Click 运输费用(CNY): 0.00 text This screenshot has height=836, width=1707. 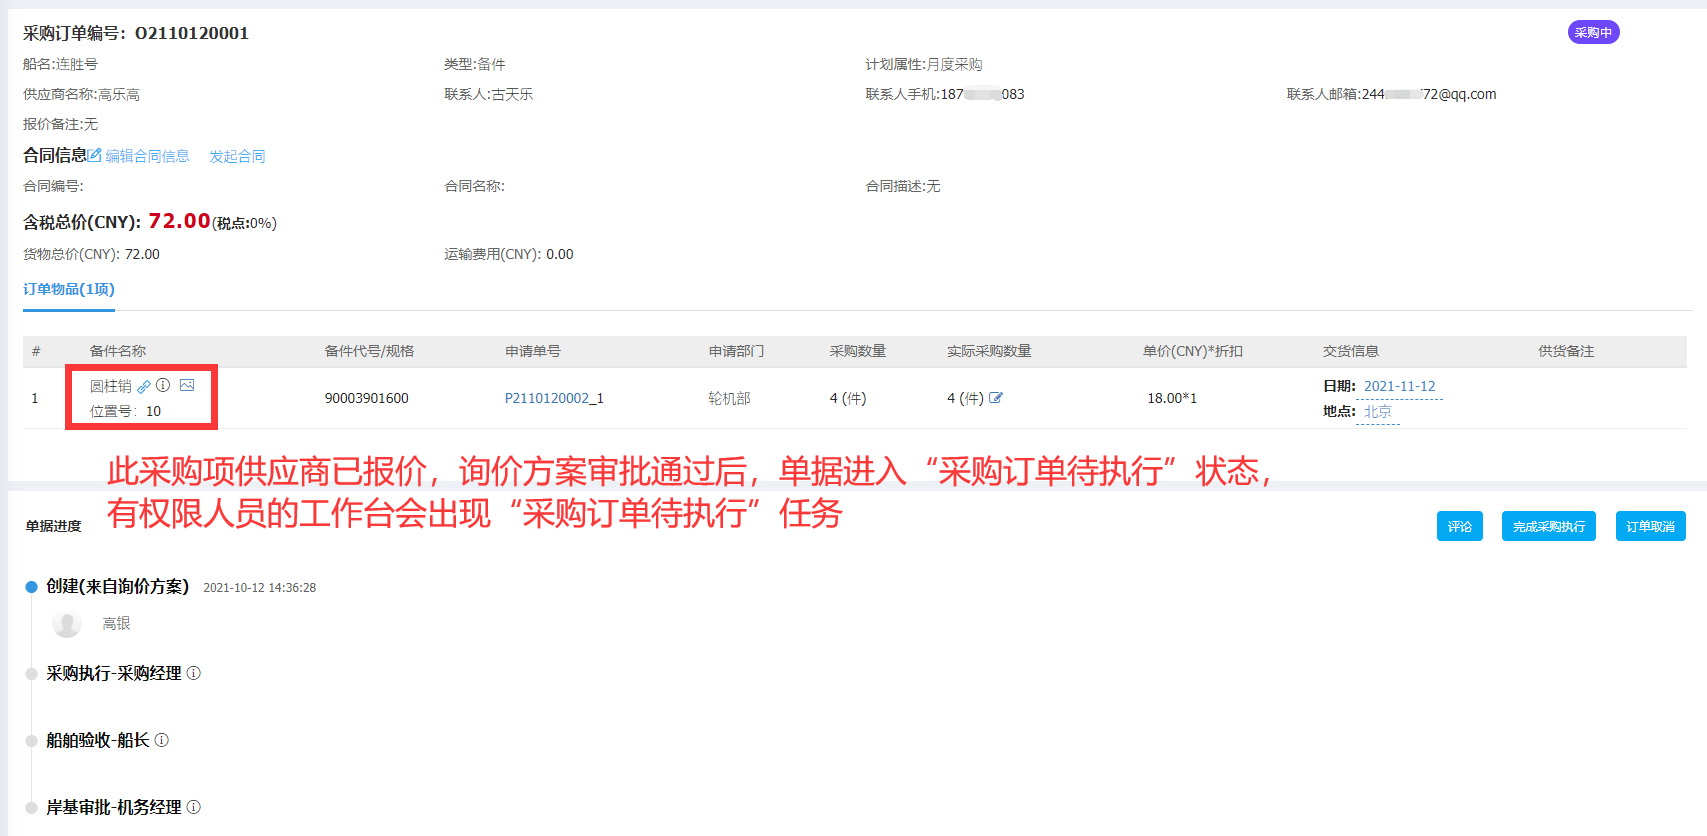click(x=509, y=254)
